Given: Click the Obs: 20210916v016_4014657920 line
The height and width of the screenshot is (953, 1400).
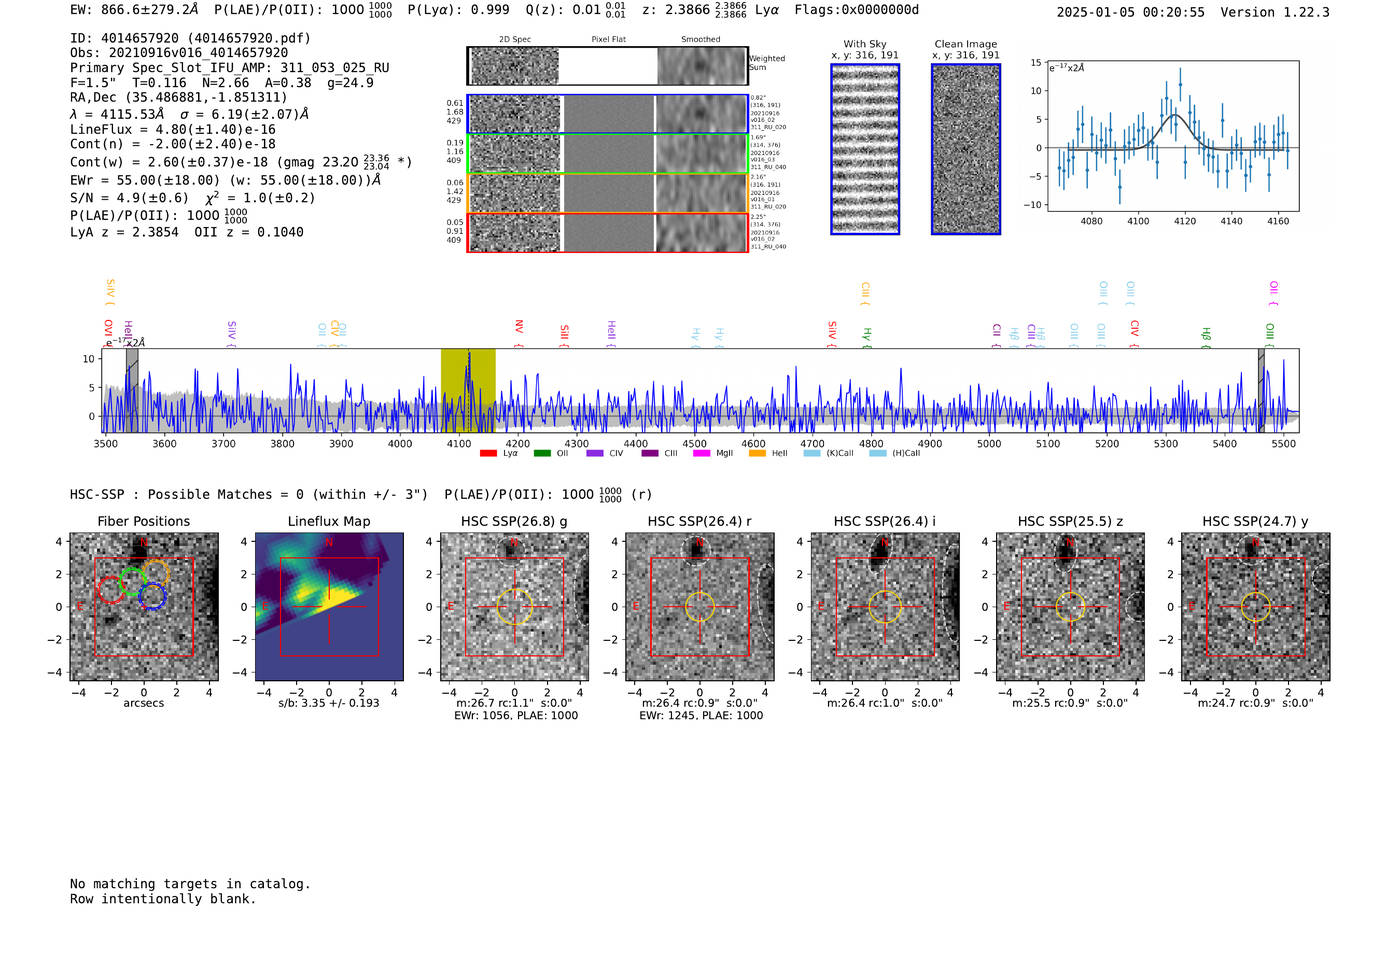Looking at the screenshot, I should (179, 53).
